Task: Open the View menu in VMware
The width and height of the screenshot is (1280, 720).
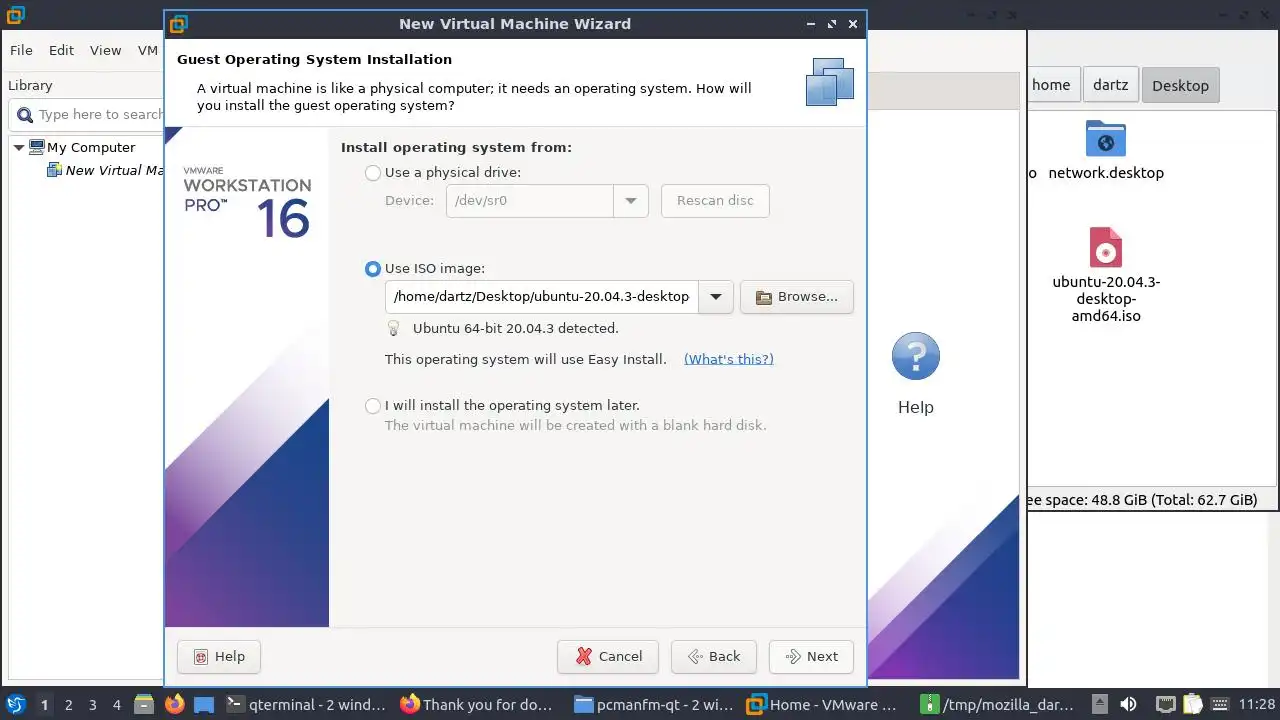Action: point(105,50)
